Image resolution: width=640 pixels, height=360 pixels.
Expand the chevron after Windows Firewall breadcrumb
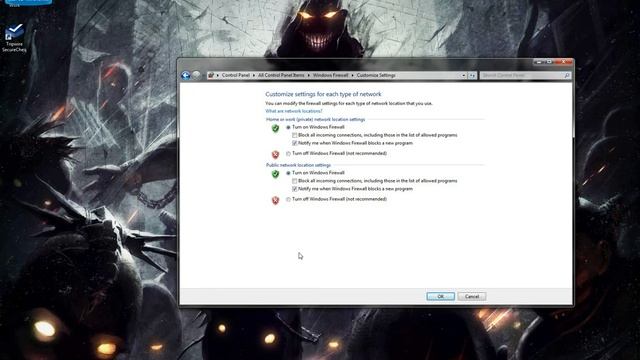[353, 76]
